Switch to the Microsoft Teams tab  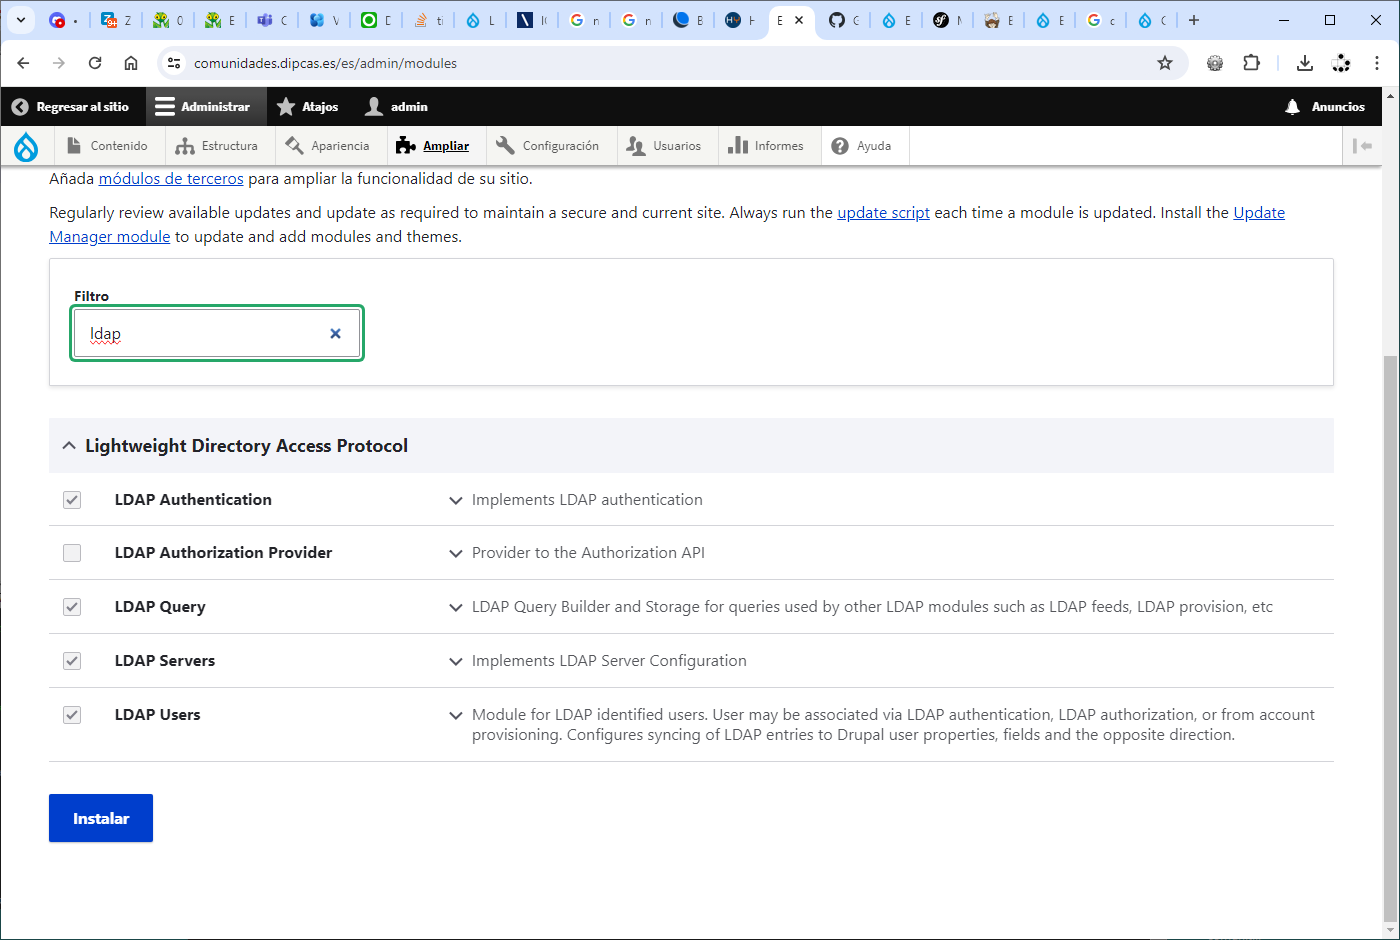[x=271, y=20]
